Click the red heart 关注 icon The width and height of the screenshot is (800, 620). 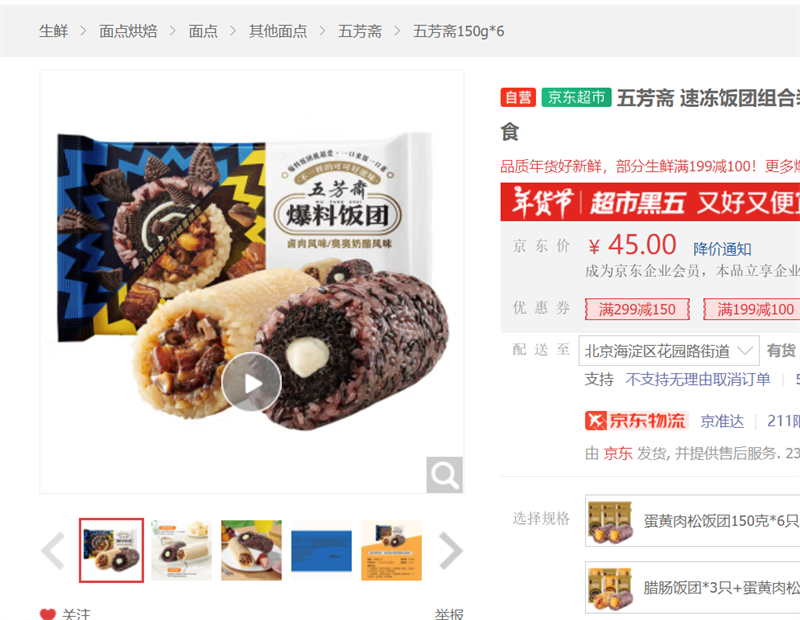click(x=48, y=614)
